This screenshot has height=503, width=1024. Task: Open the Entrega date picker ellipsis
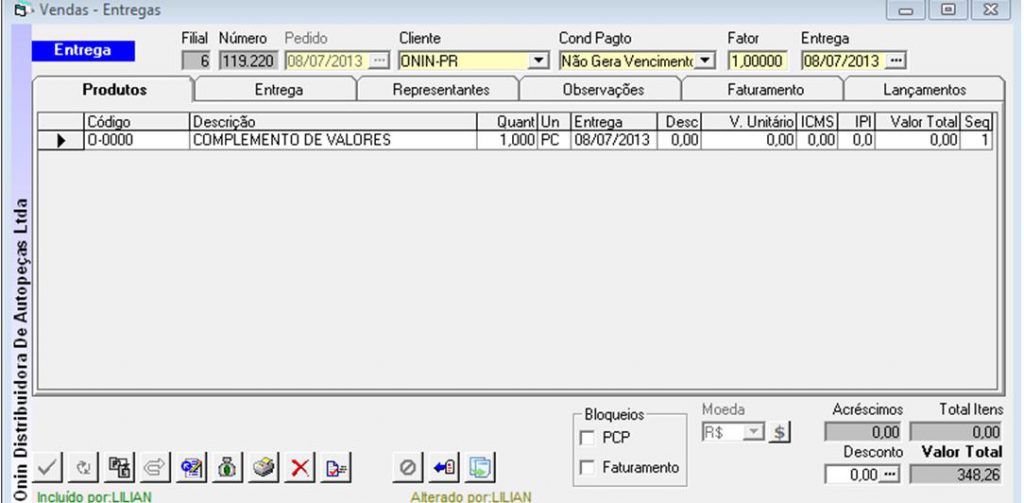(896, 61)
